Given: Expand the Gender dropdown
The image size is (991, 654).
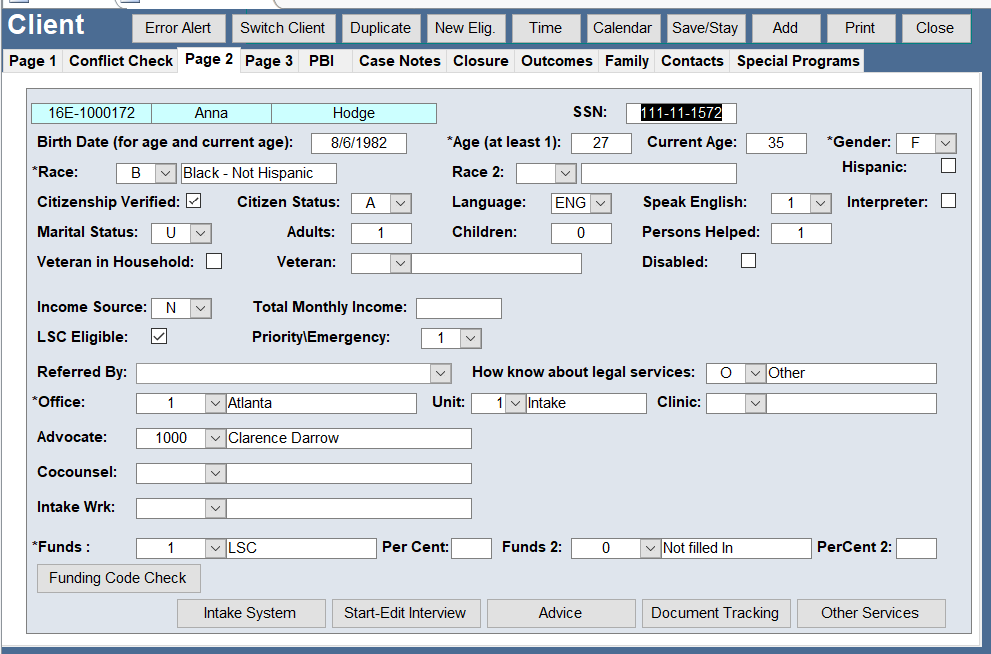Looking at the screenshot, I should click(945, 143).
